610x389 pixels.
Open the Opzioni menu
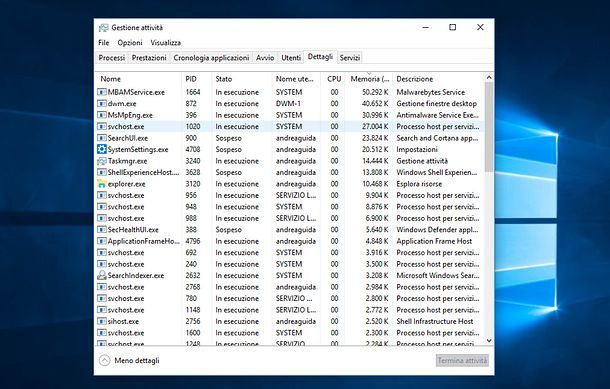click(x=130, y=43)
